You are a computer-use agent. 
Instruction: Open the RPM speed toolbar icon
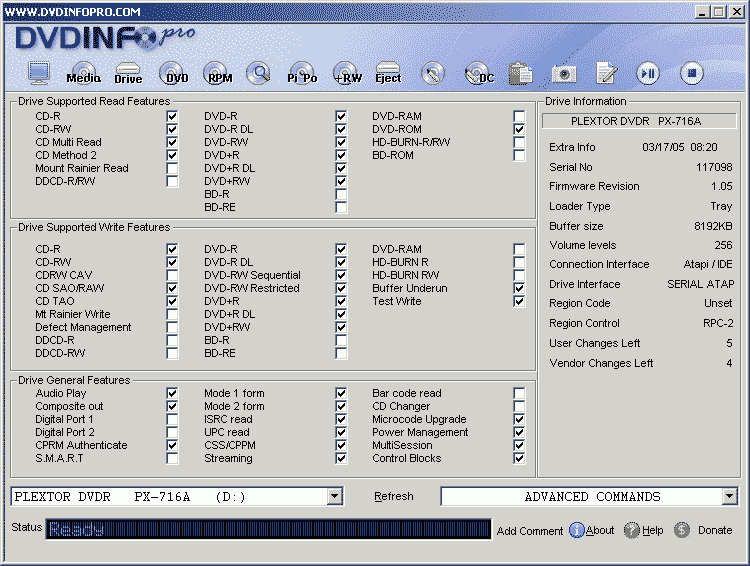pos(218,73)
